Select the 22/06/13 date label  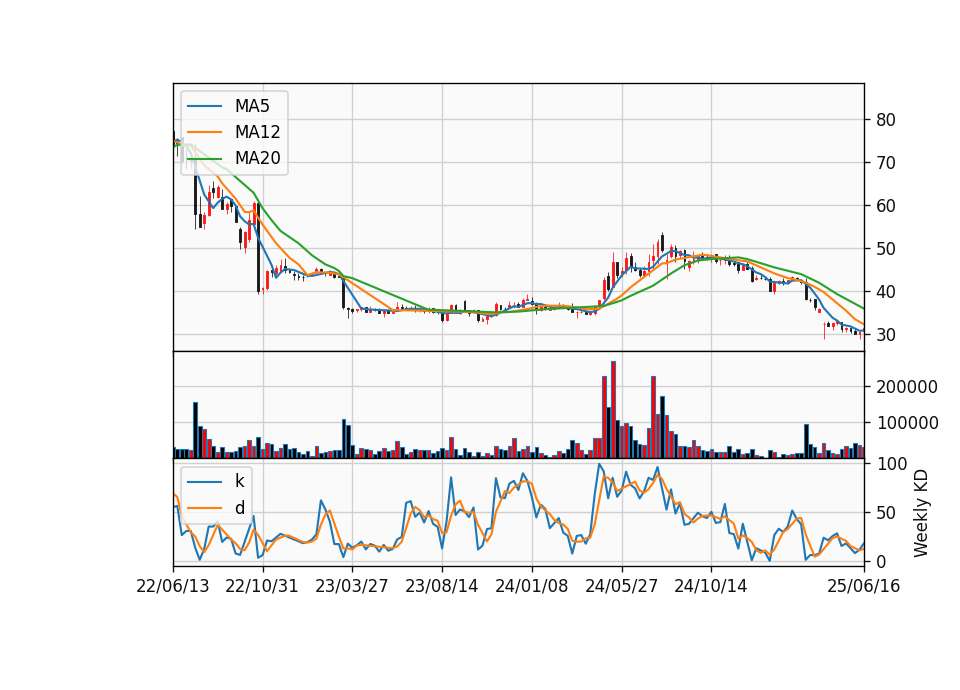point(173,586)
